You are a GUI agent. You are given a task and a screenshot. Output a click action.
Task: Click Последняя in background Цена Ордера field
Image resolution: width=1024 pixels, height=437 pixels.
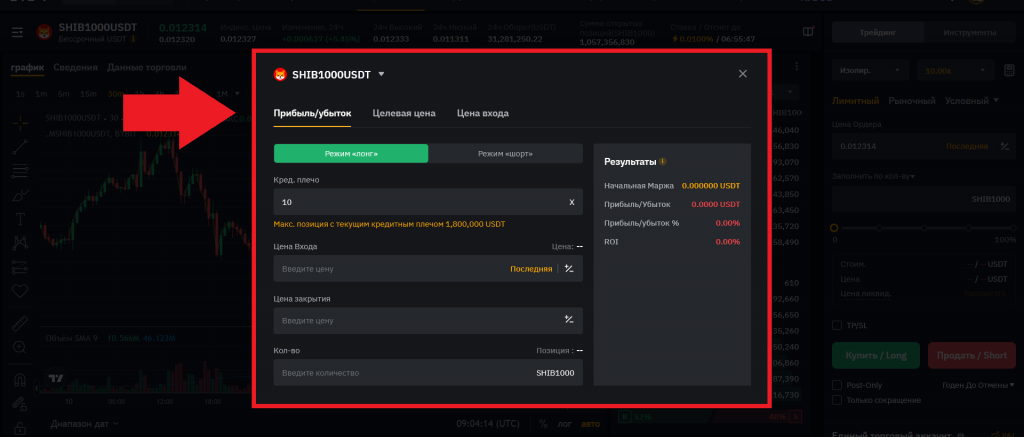(x=967, y=146)
